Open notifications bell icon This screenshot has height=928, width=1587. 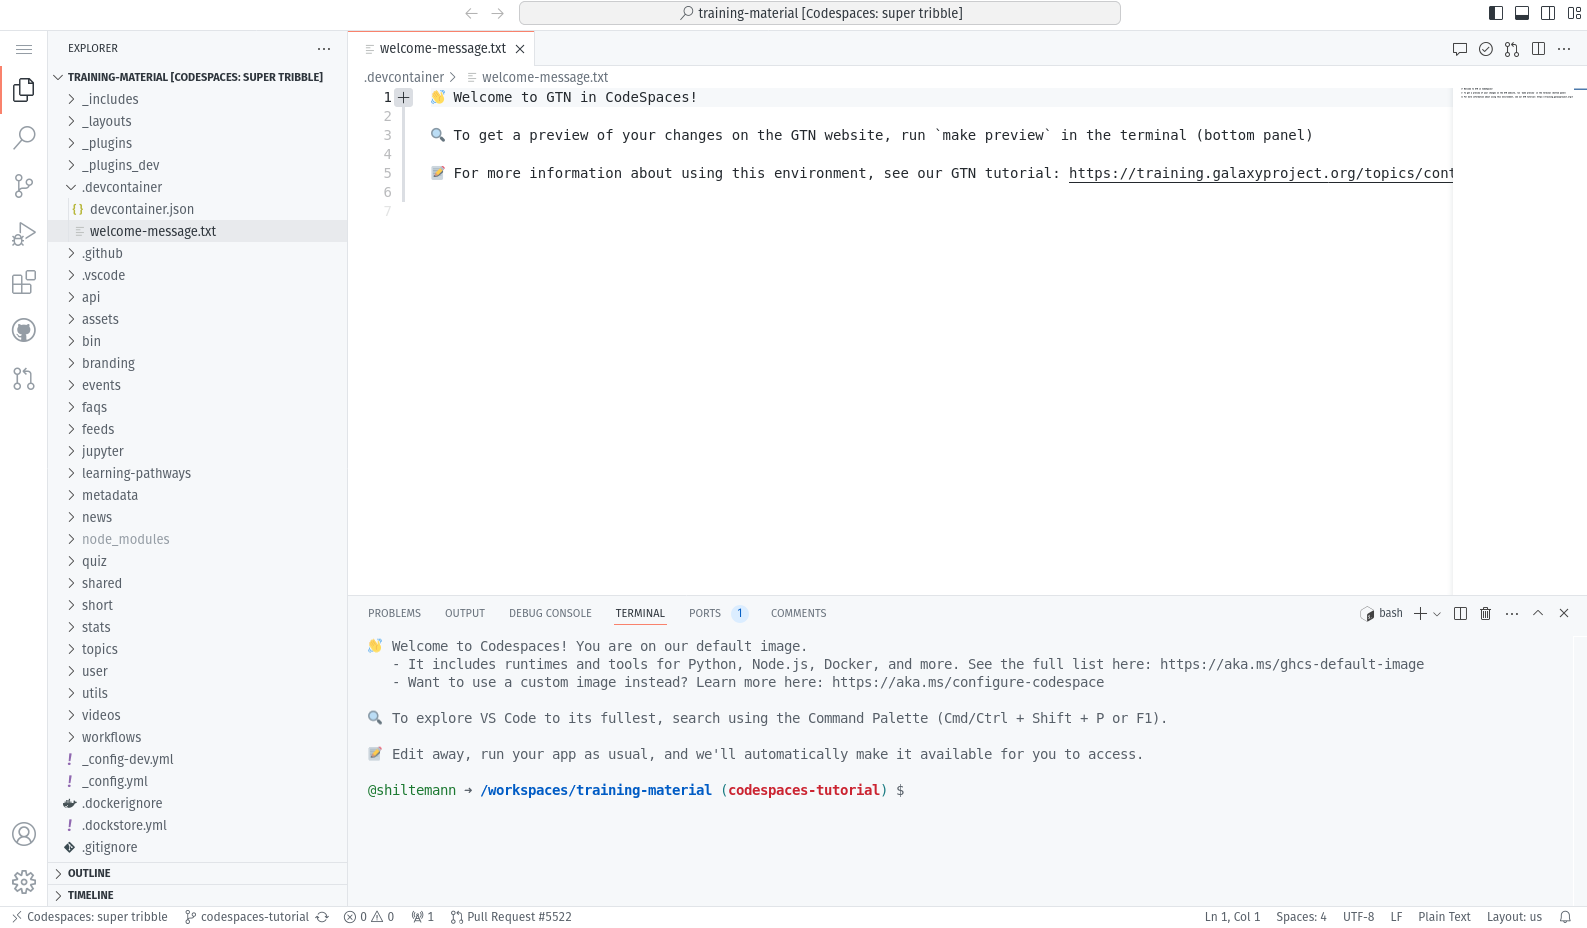[1565, 917]
